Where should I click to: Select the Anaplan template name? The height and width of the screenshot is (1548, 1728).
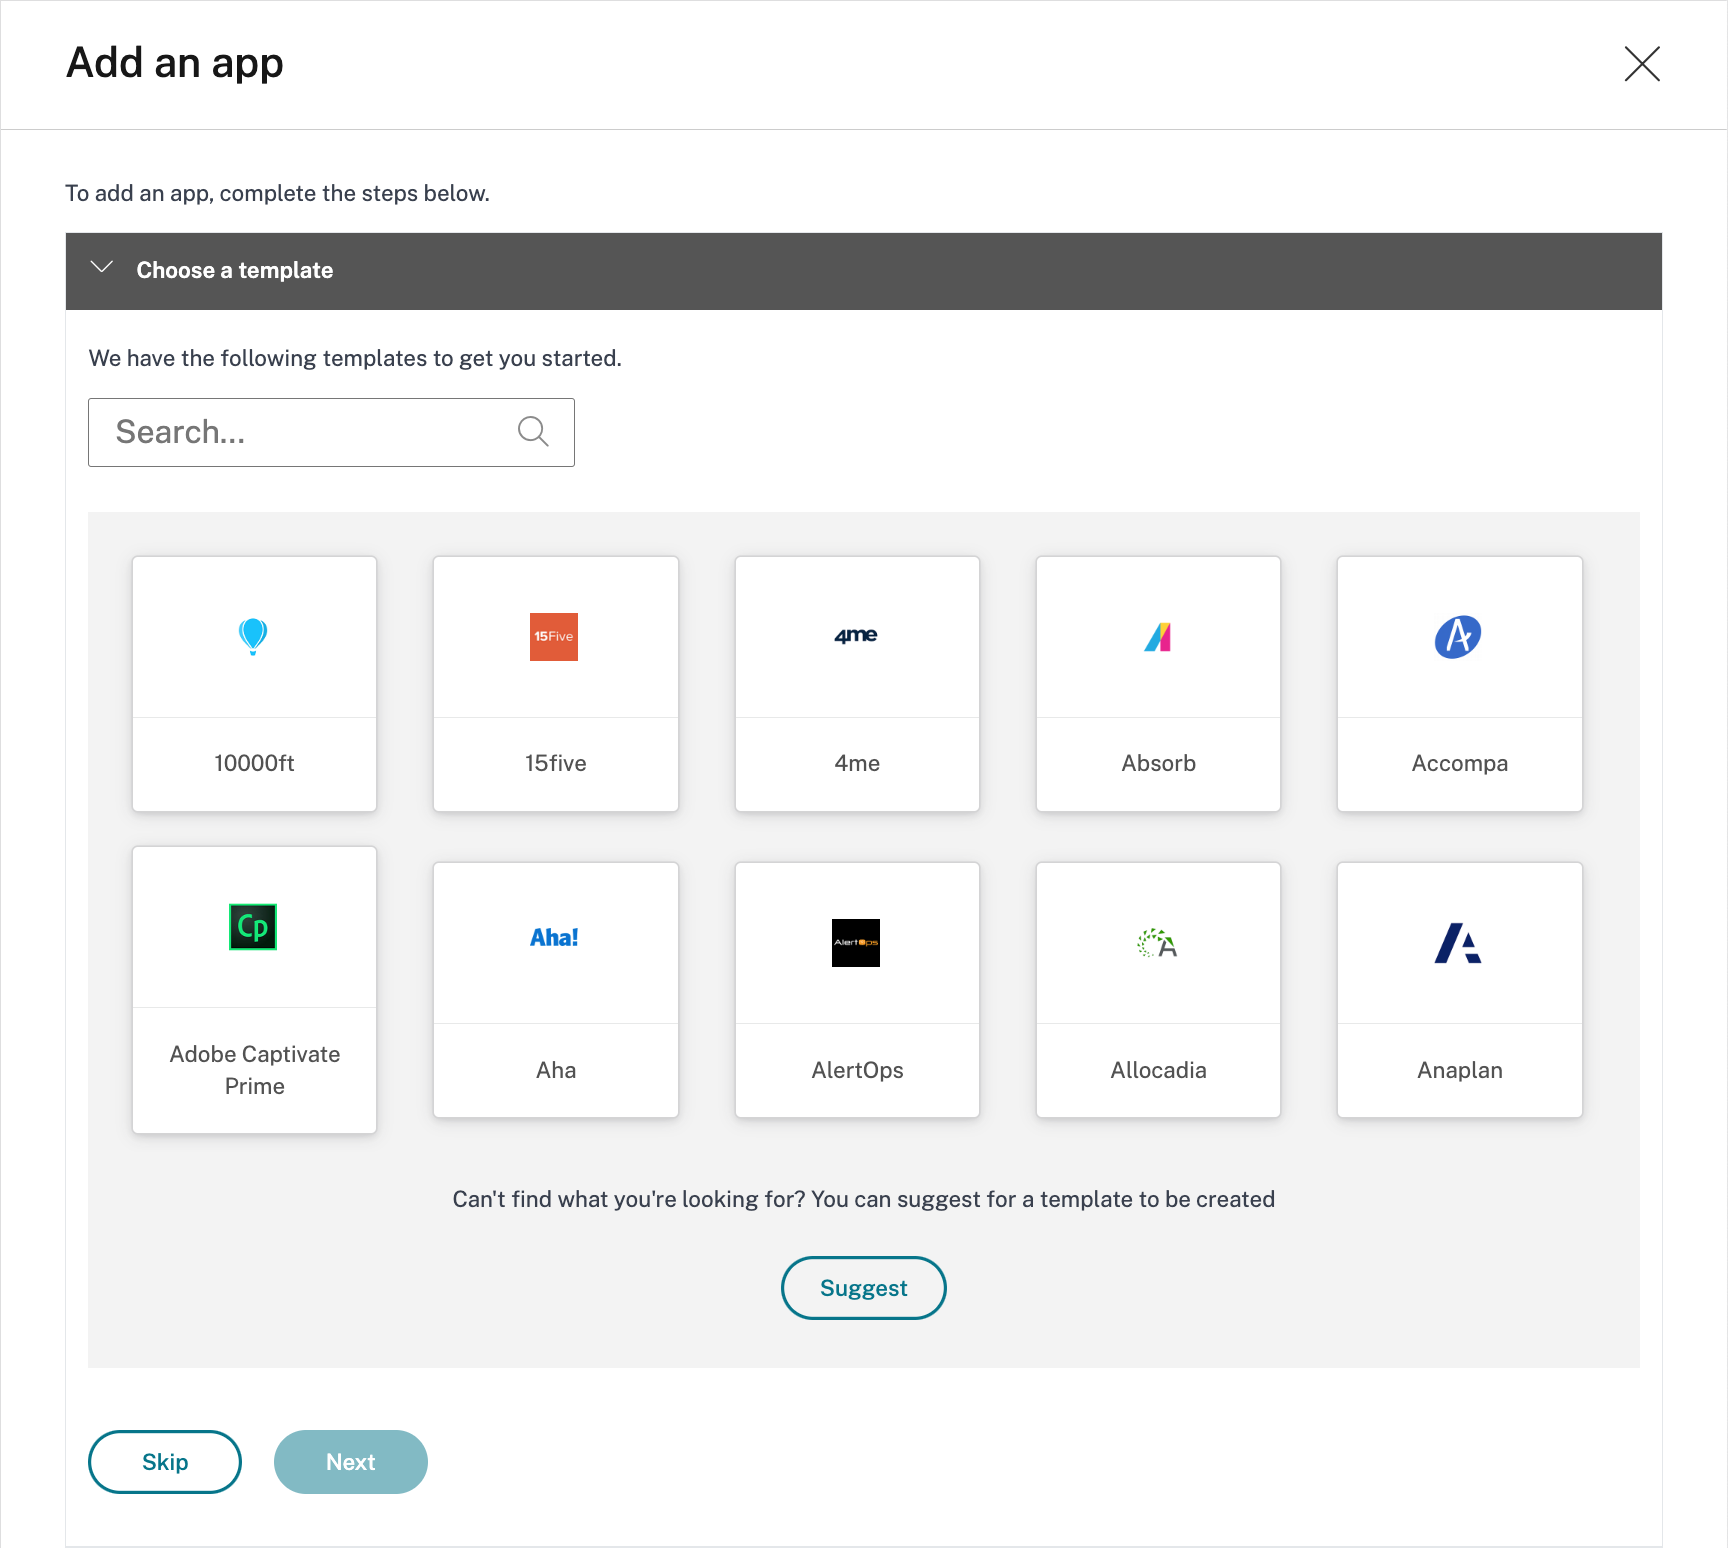click(x=1460, y=1070)
